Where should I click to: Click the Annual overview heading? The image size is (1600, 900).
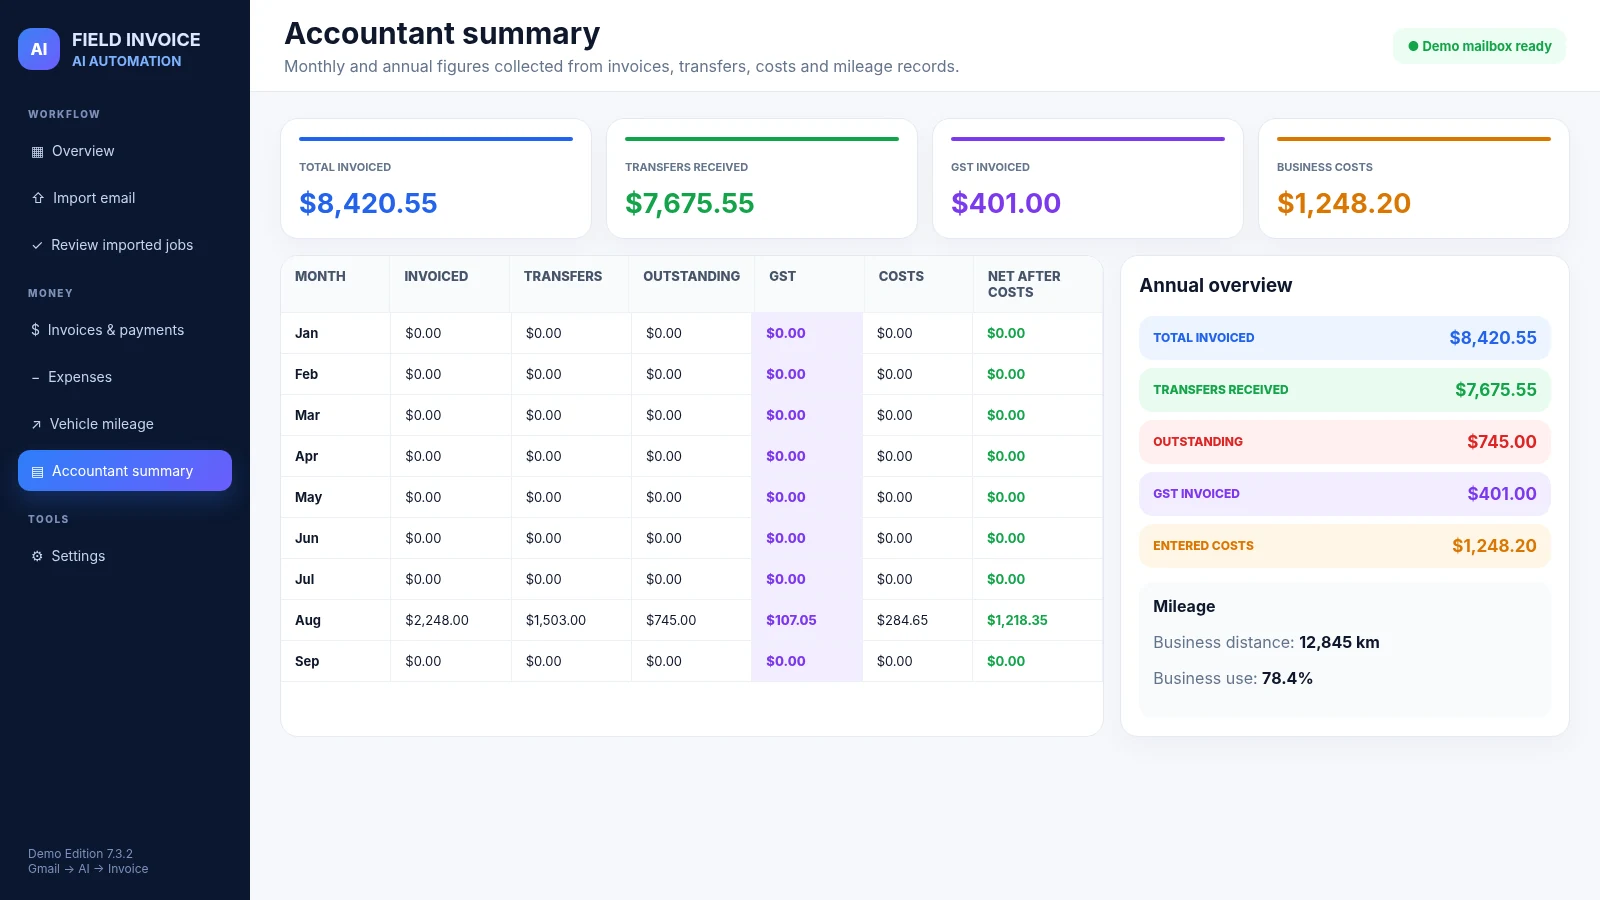point(1215,285)
